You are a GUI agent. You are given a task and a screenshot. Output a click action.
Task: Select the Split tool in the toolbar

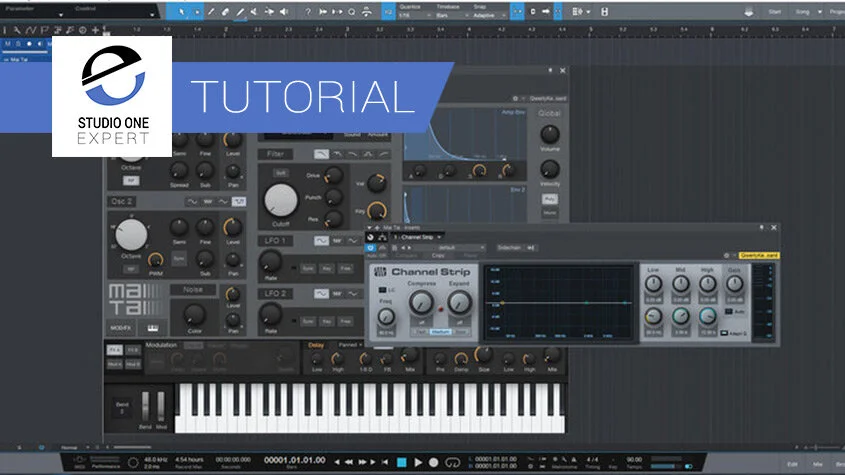tap(211, 12)
